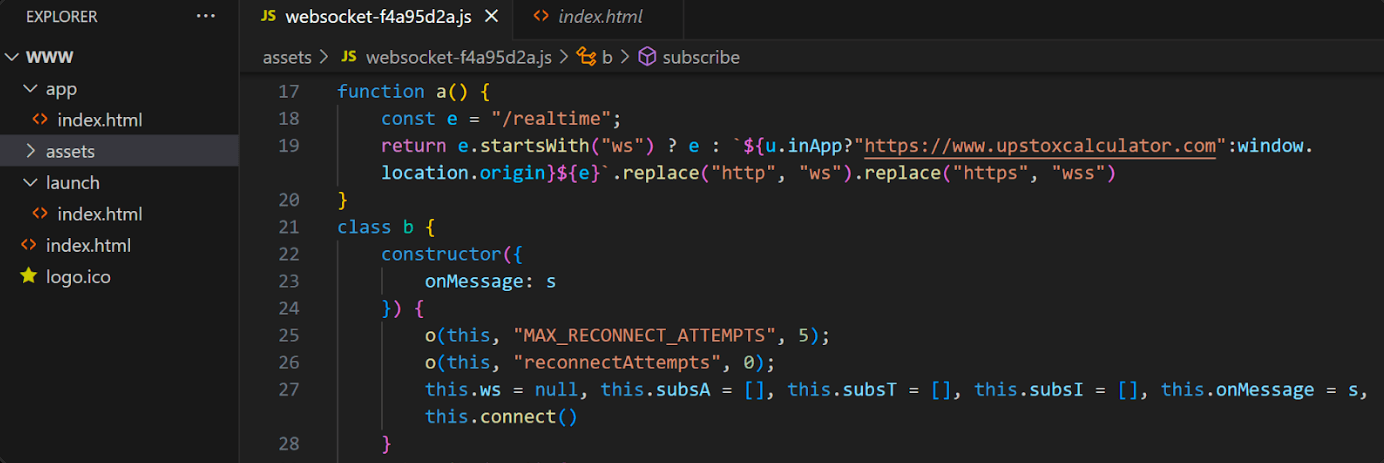Click line number 21 in gutter
This screenshot has height=463, width=1384.
pos(289,226)
